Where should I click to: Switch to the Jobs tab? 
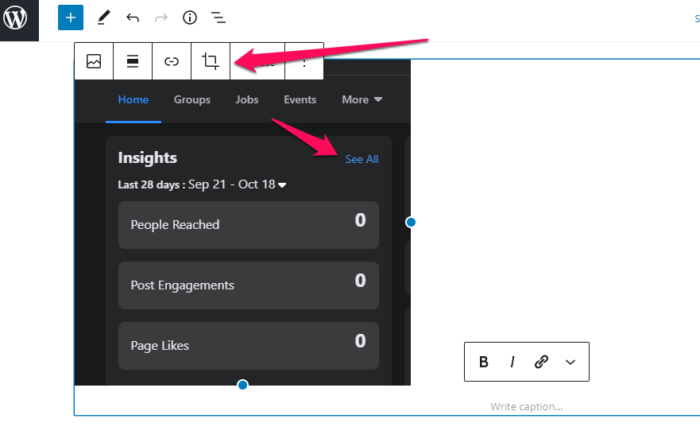(247, 100)
